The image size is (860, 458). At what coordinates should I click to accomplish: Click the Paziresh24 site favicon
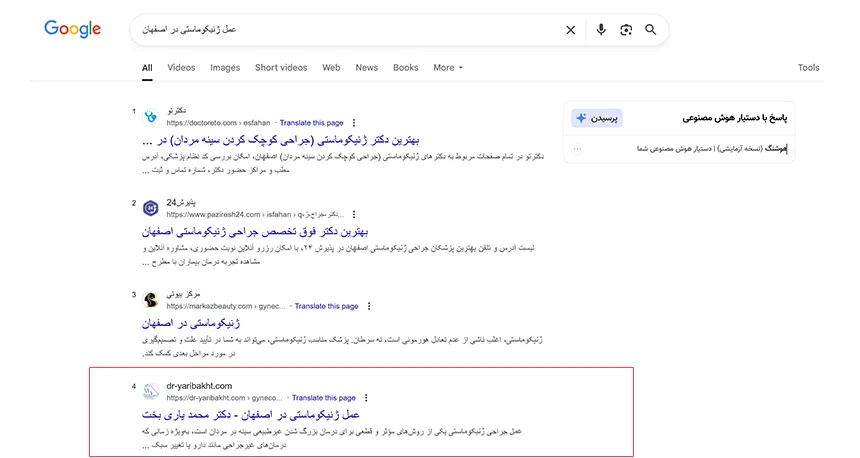(x=151, y=208)
